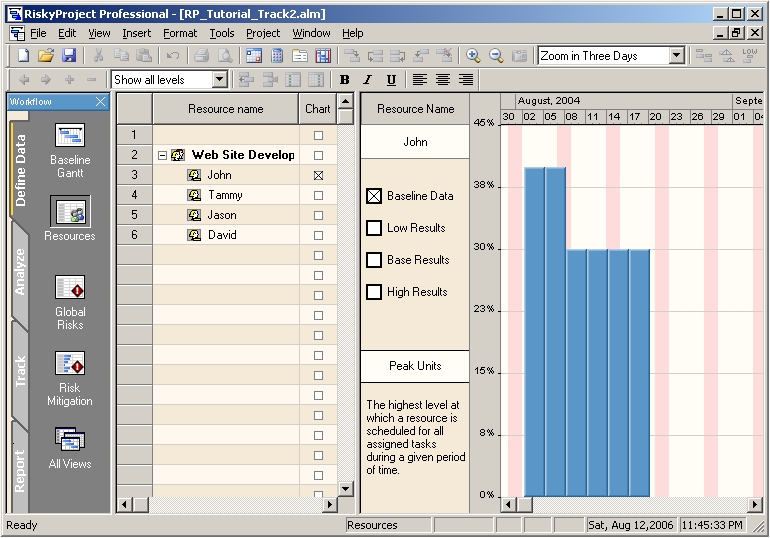Click the Resource name column header
The height and width of the screenshot is (538, 770).
click(226, 109)
